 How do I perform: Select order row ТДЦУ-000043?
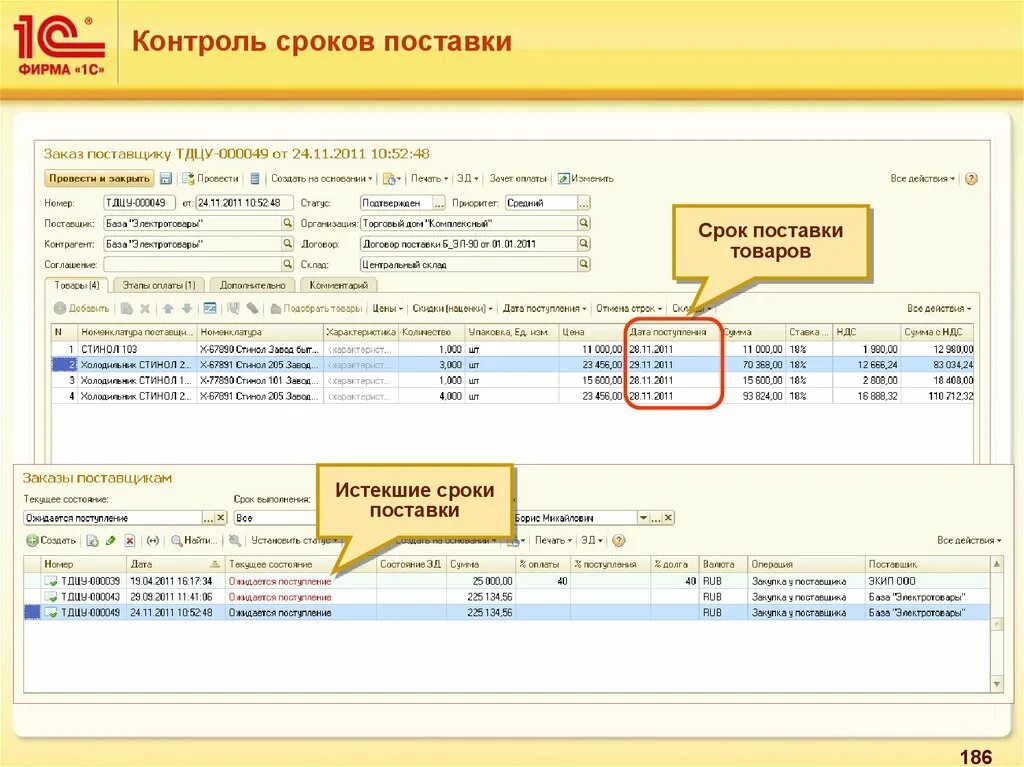click(x=507, y=596)
